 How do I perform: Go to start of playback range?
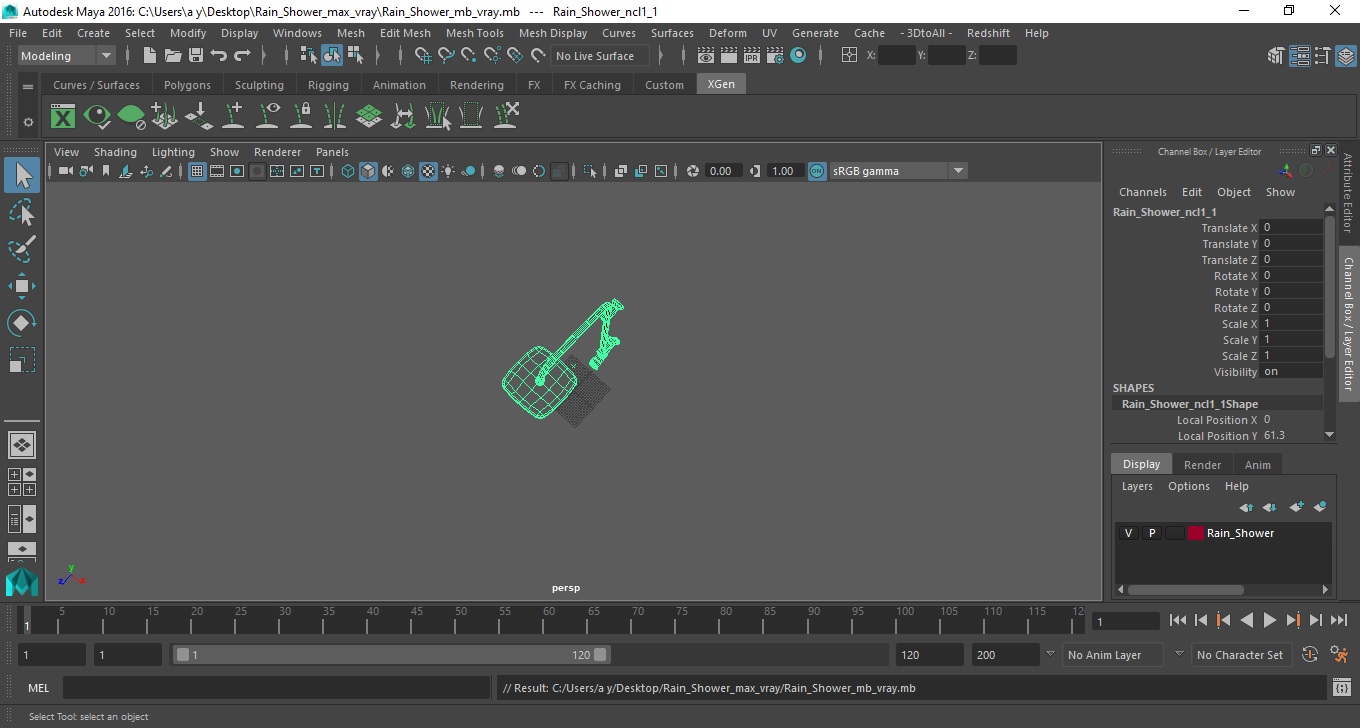[x=1178, y=620]
